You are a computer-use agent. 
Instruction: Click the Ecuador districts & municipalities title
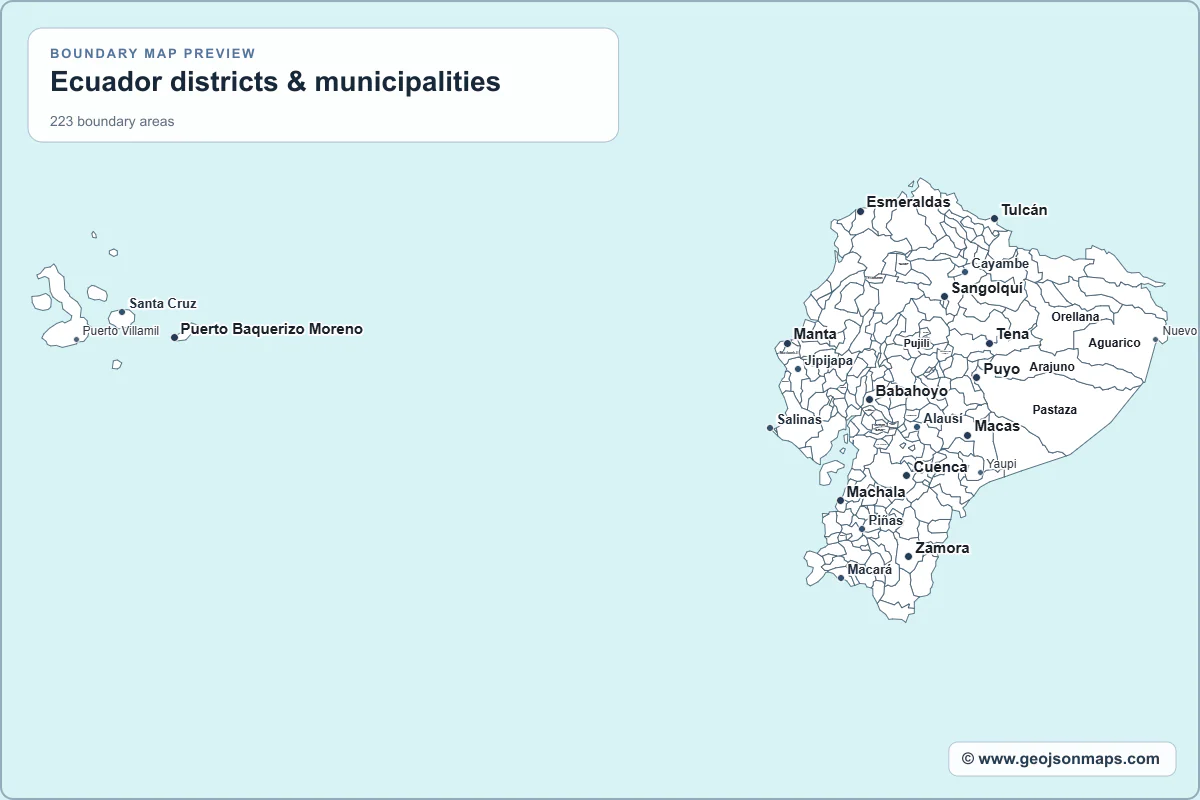[275, 81]
